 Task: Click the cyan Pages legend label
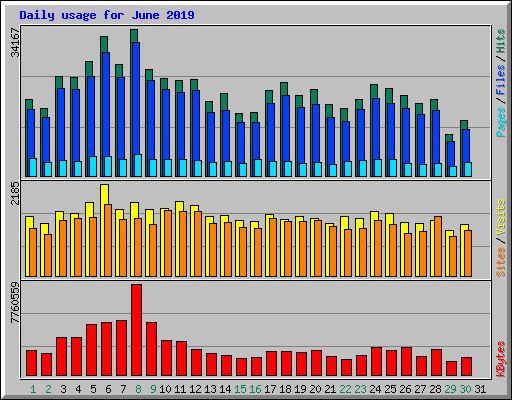(x=501, y=122)
